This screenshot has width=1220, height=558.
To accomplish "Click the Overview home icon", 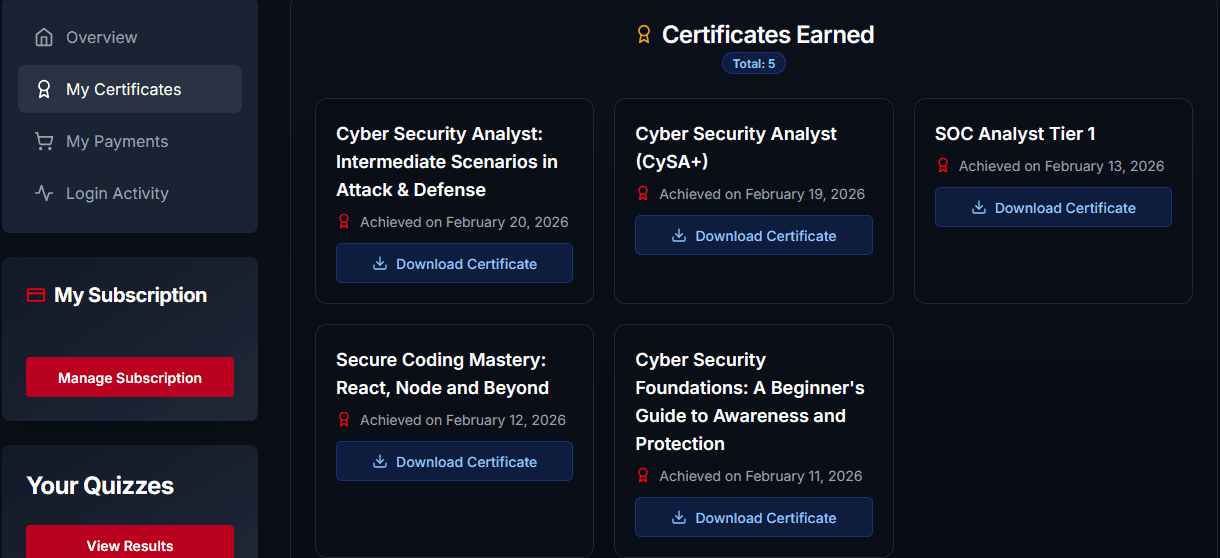I will pyautogui.click(x=44, y=37).
